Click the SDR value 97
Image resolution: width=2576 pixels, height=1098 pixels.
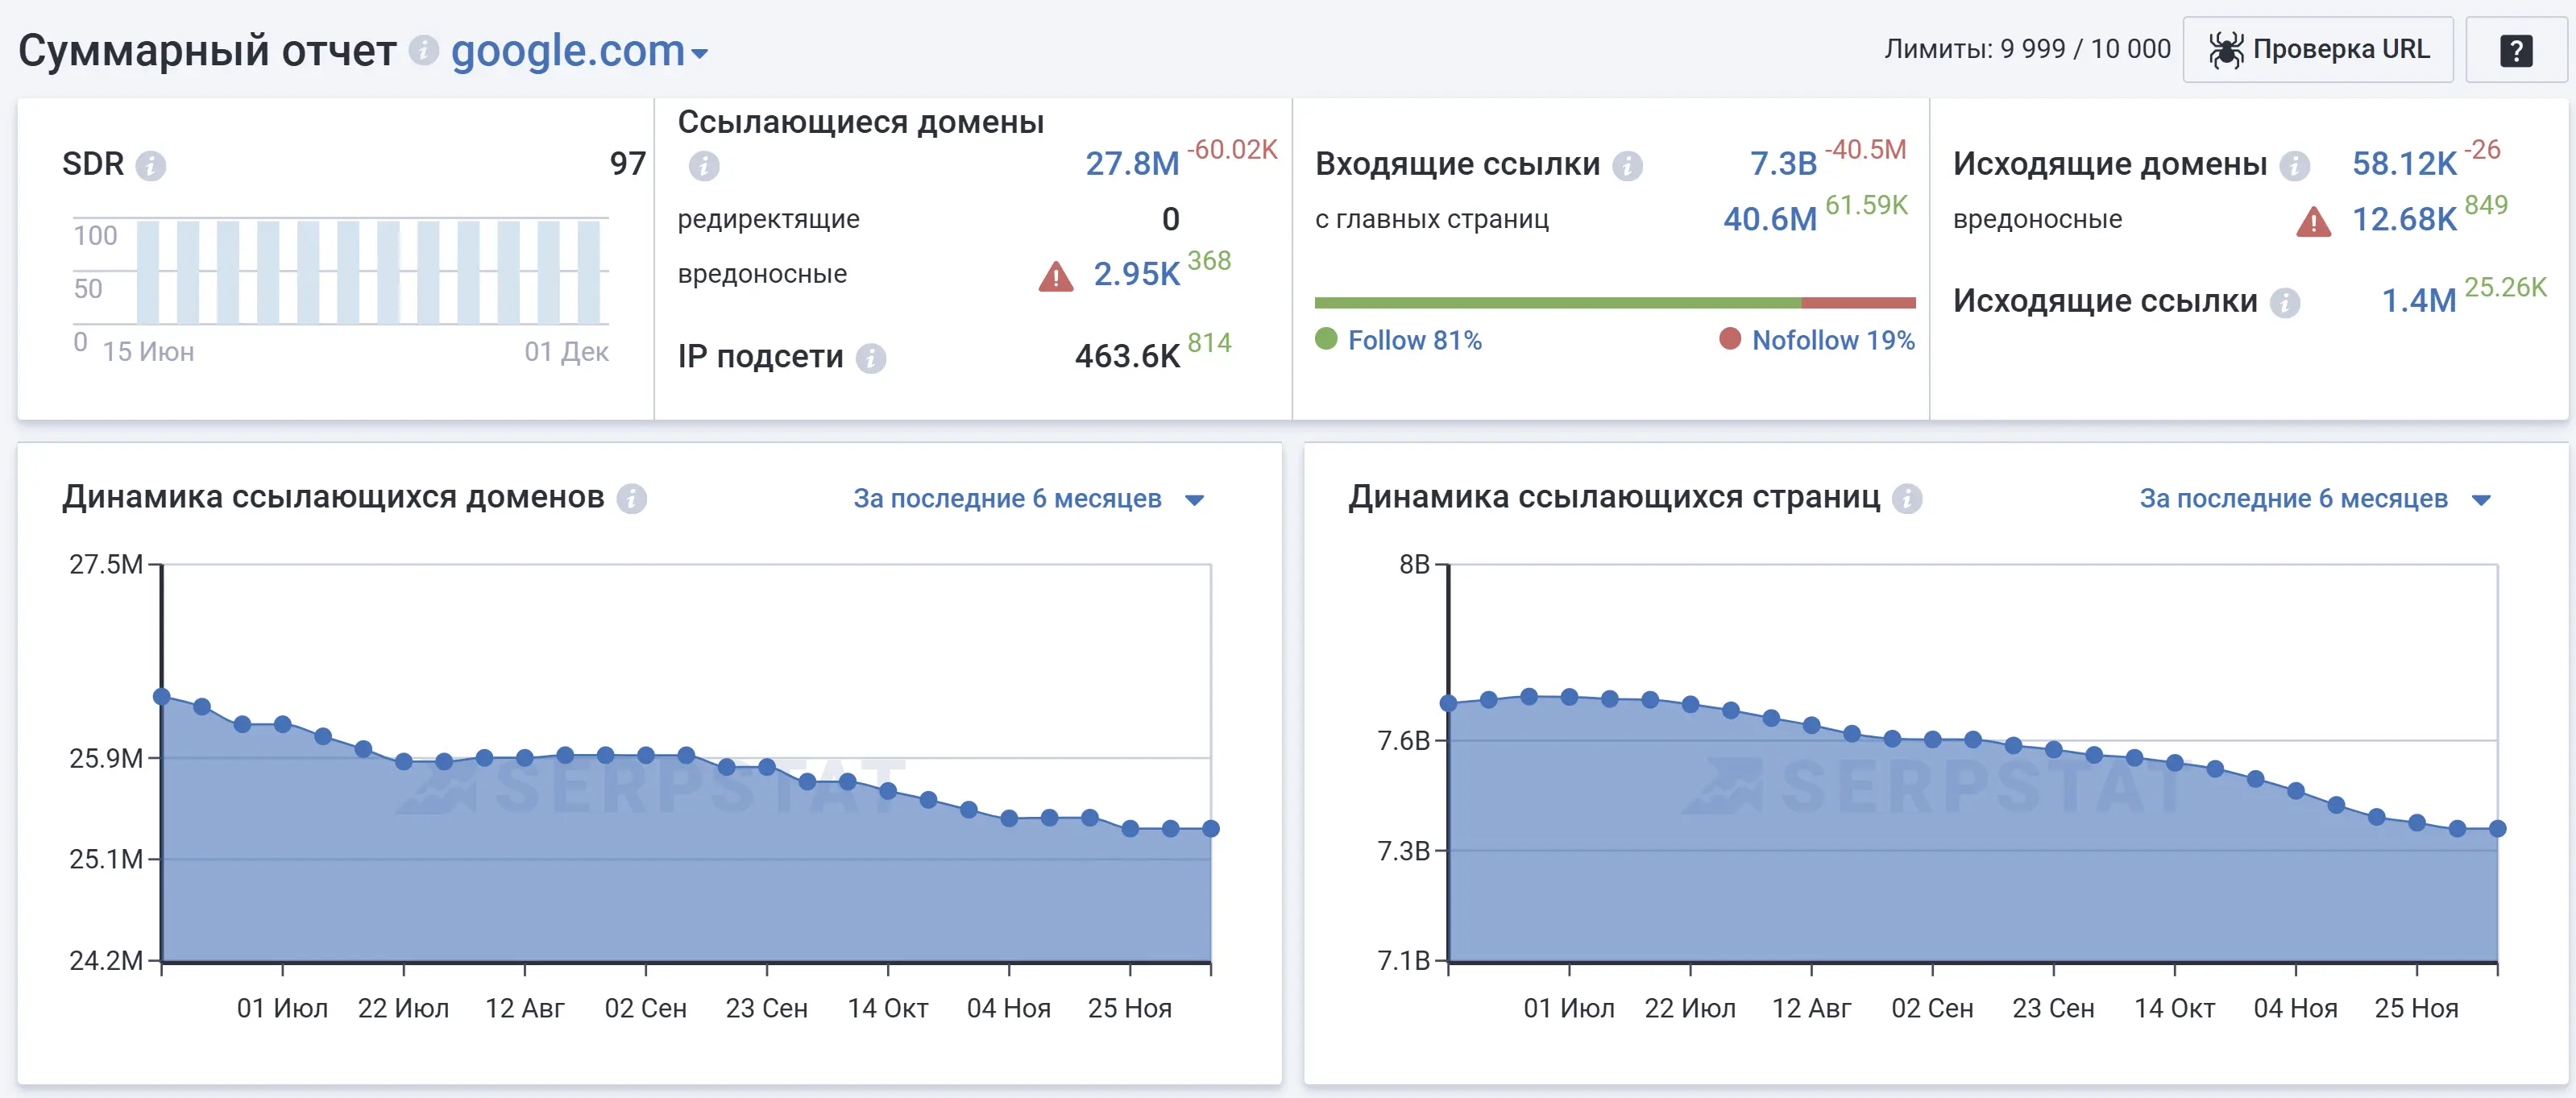tap(628, 163)
